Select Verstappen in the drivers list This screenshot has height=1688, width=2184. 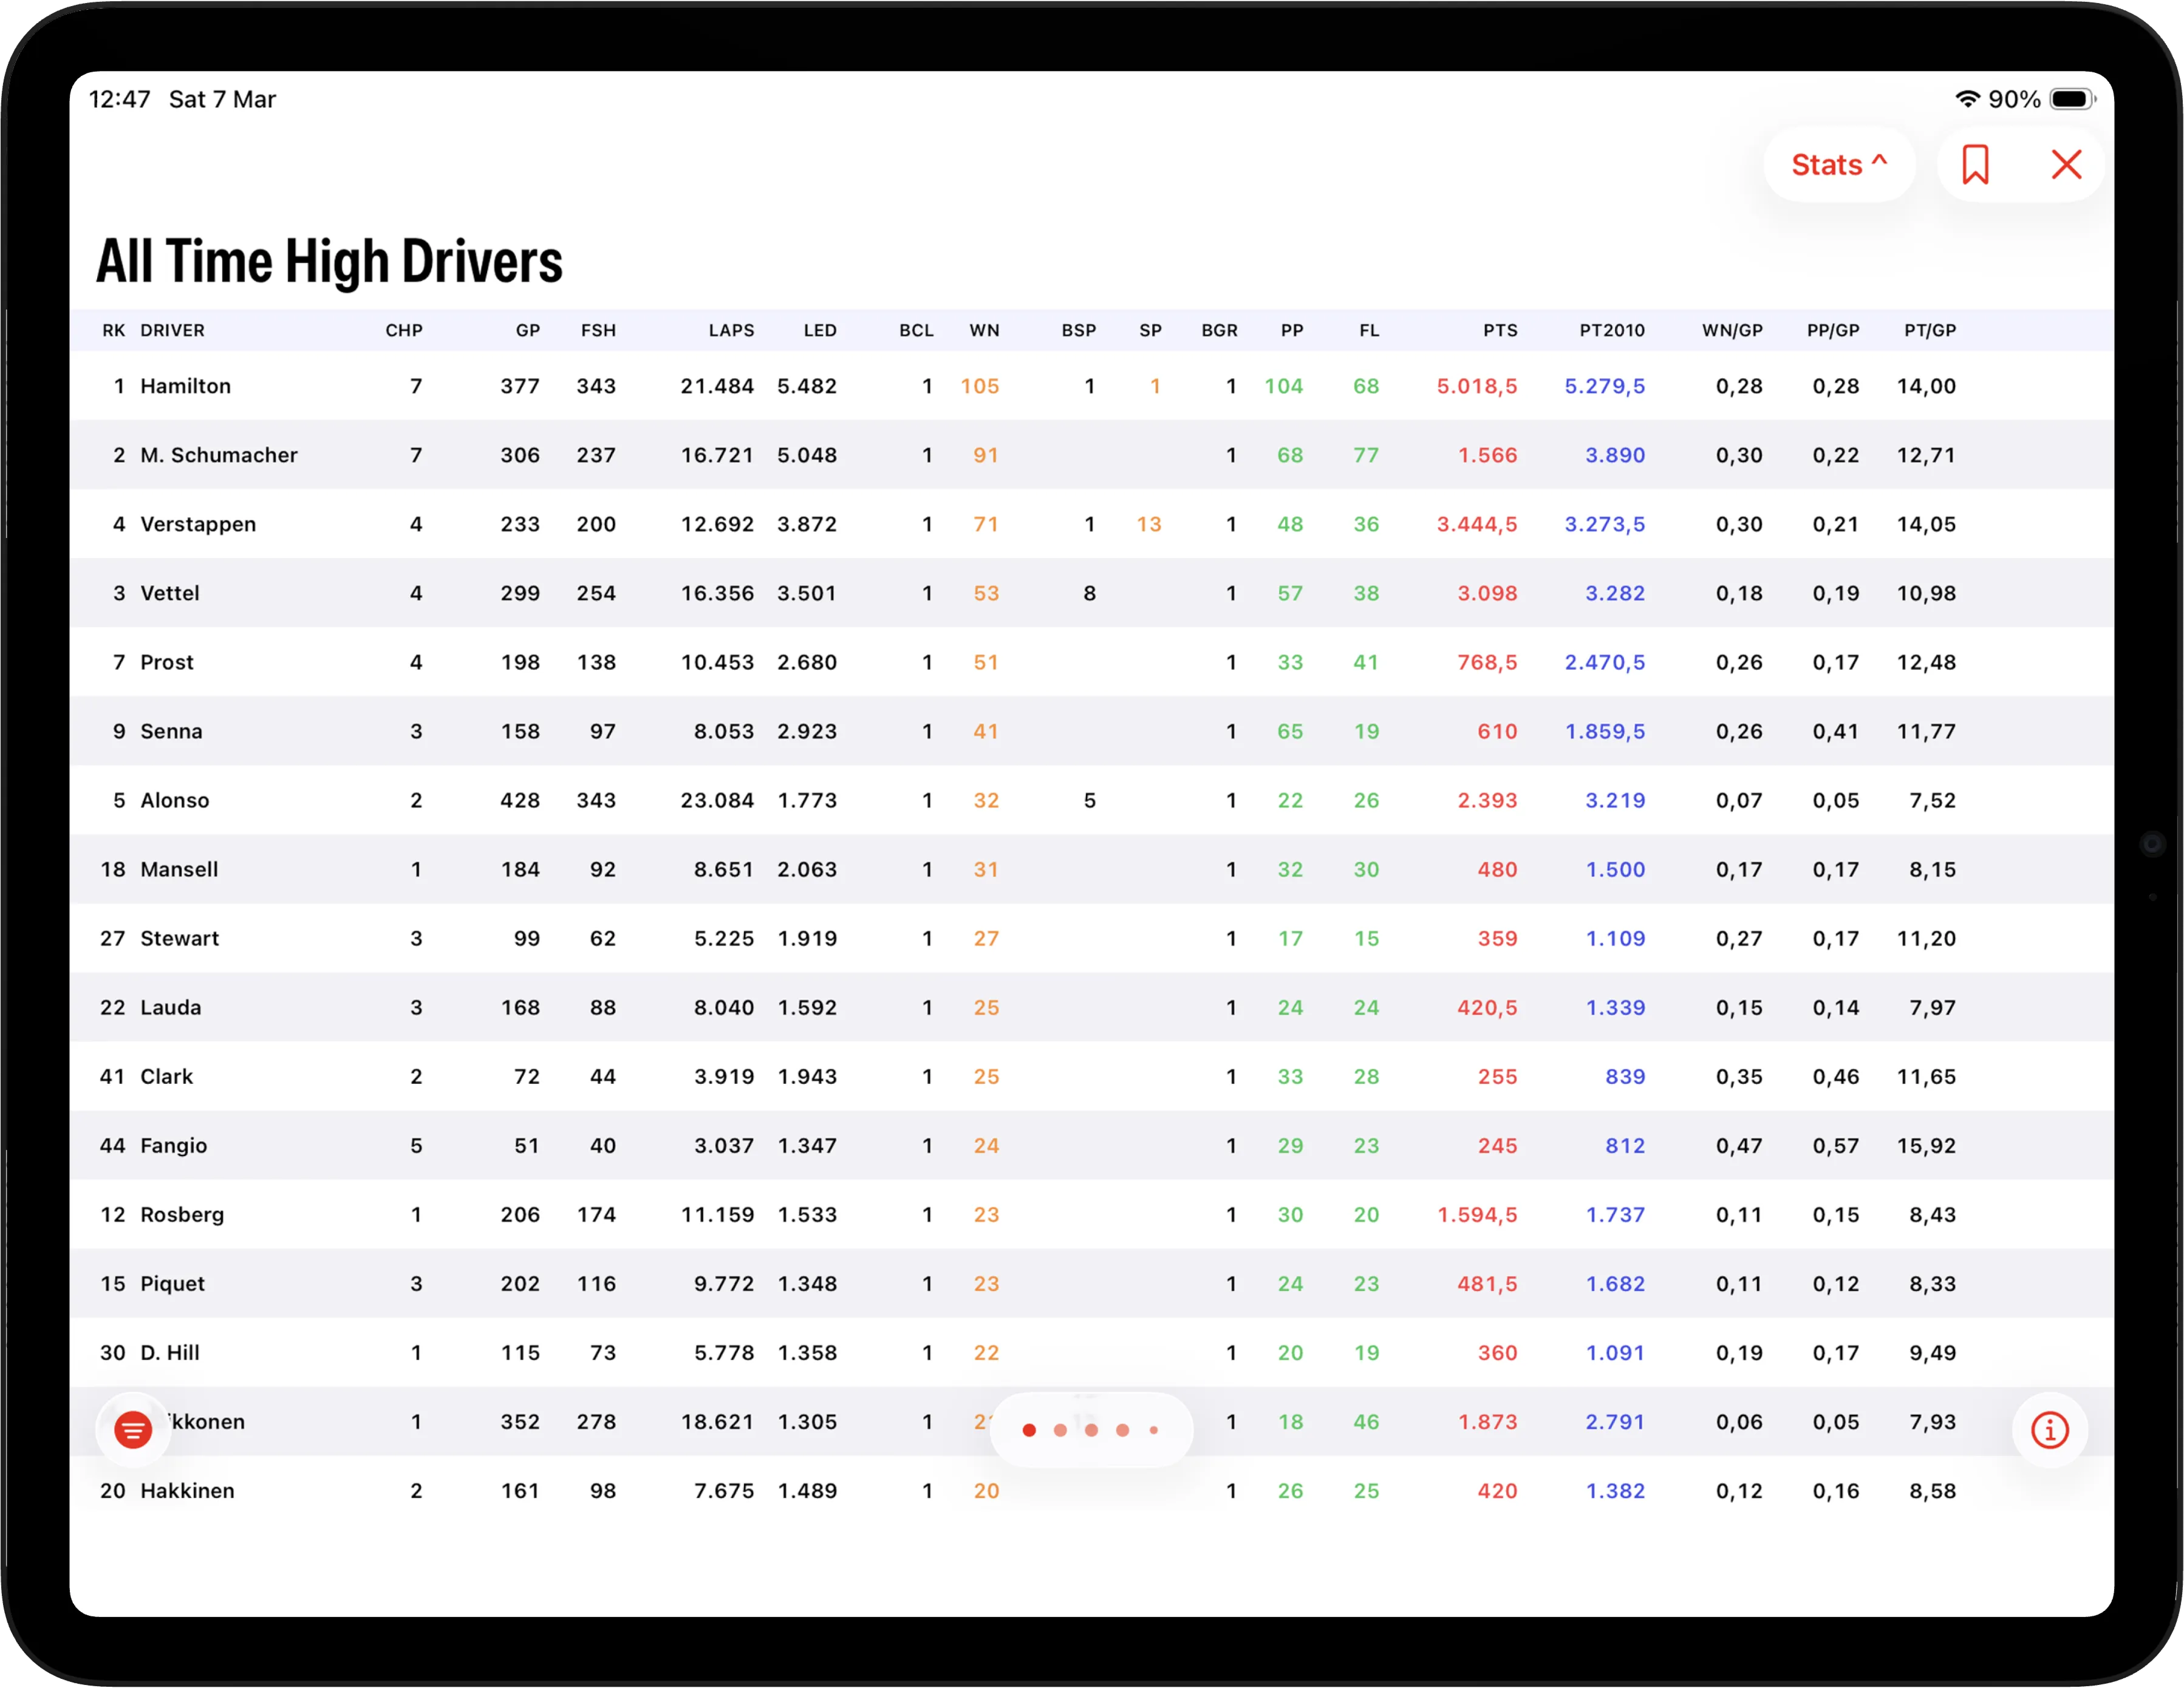198,524
